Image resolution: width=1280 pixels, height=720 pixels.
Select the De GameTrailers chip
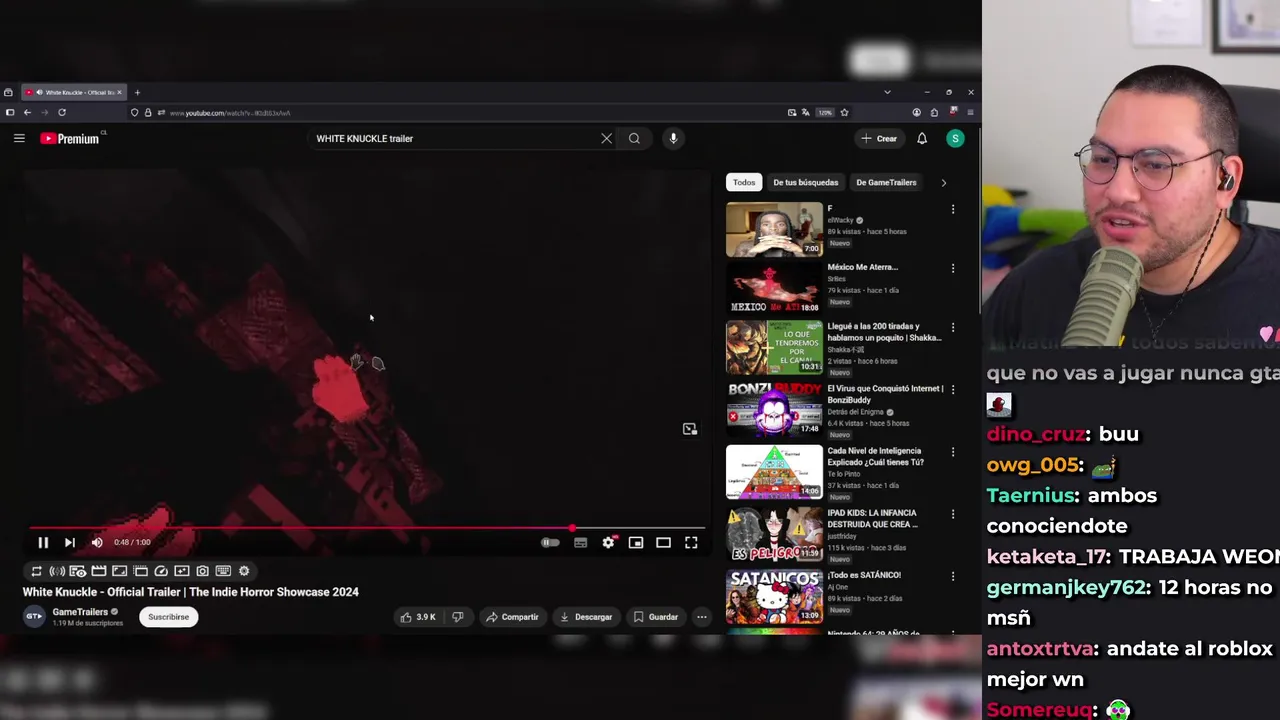(886, 183)
